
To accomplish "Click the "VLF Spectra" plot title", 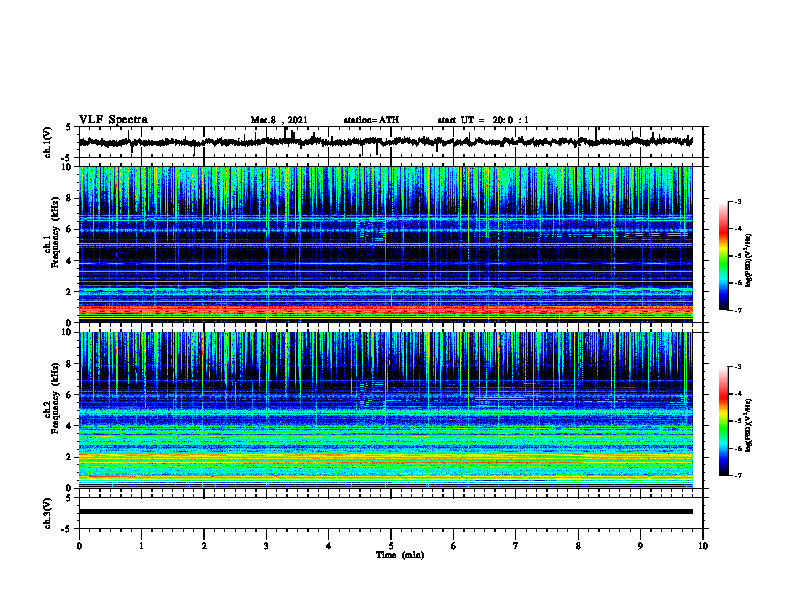I will [113, 120].
